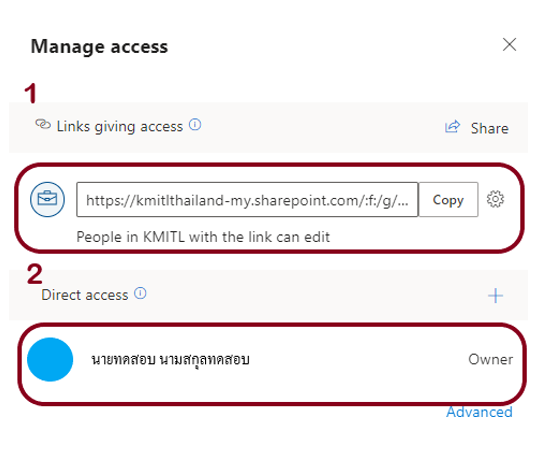Select the user นายทดสอบ นามสกุลทดสอบ

coord(170,360)
